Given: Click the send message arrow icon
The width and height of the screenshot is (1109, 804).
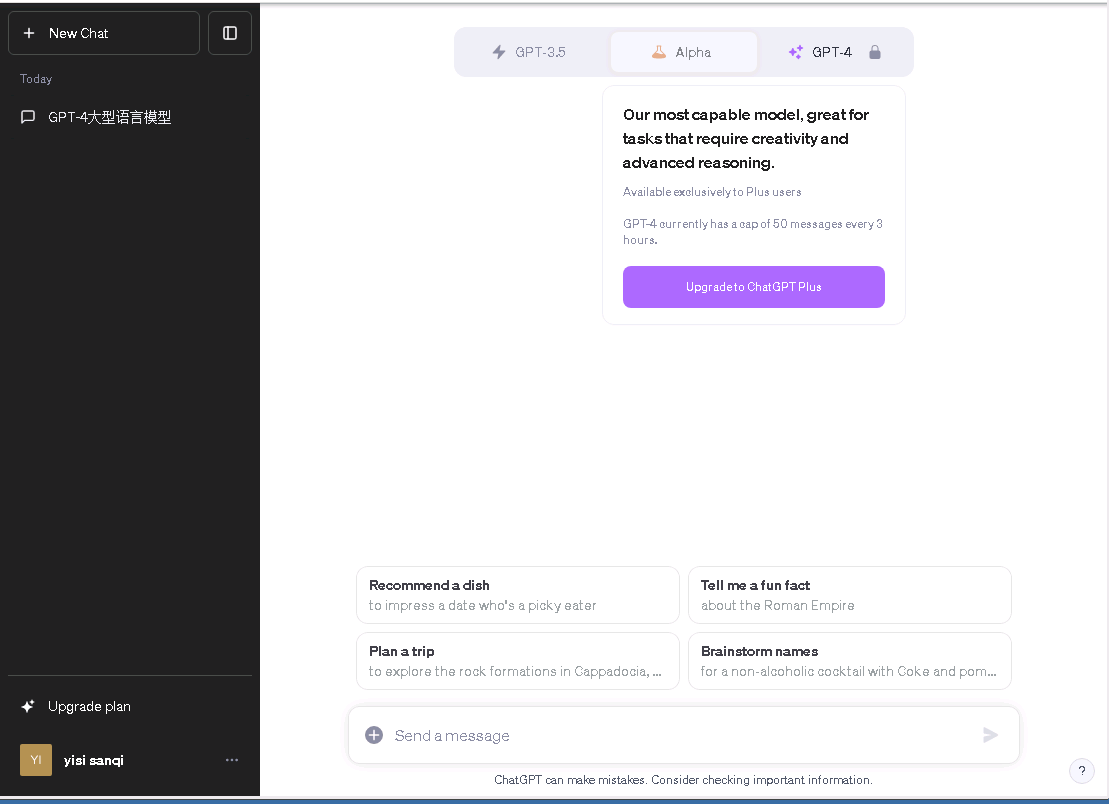Looking at the screenshot, I should [991, 735].
